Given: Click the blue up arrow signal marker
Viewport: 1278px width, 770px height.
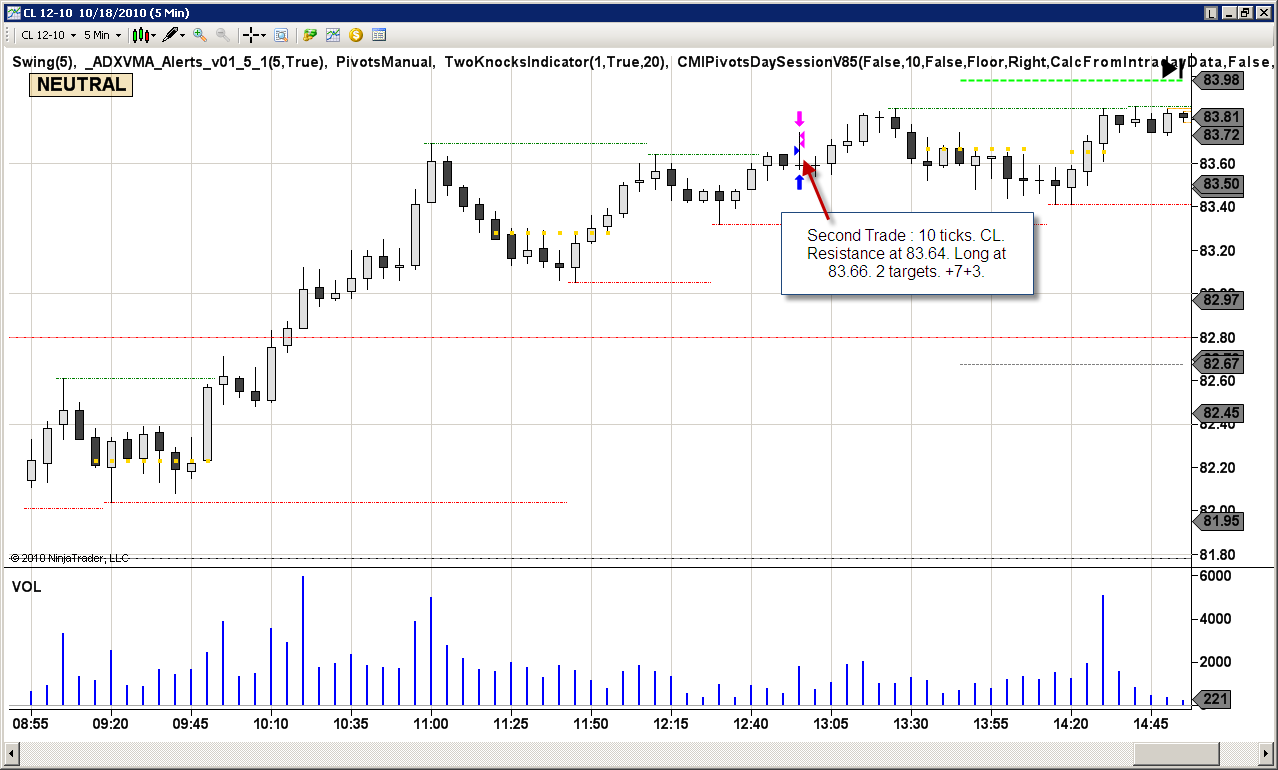Looking at the screenshot, I should click(799, 181).
